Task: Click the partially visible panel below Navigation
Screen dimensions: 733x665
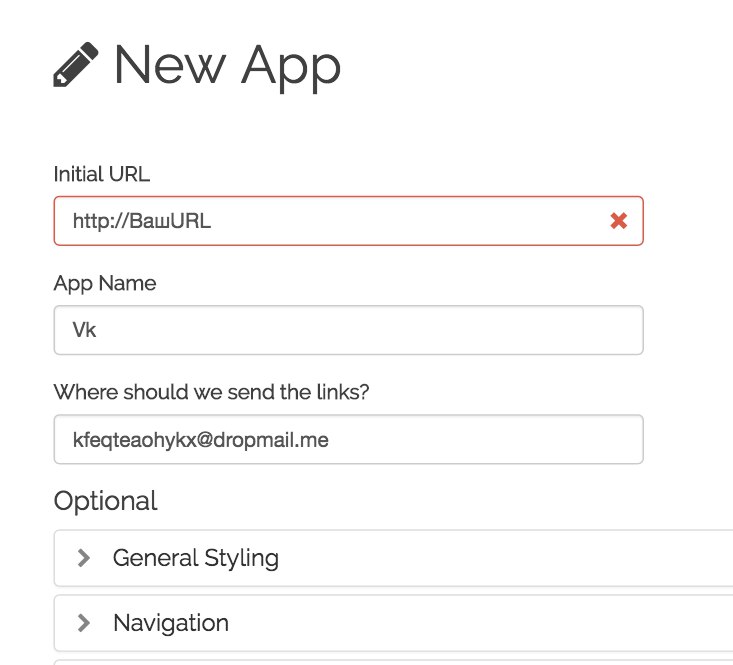Action: pyautogui.click(x=392, y=661)
